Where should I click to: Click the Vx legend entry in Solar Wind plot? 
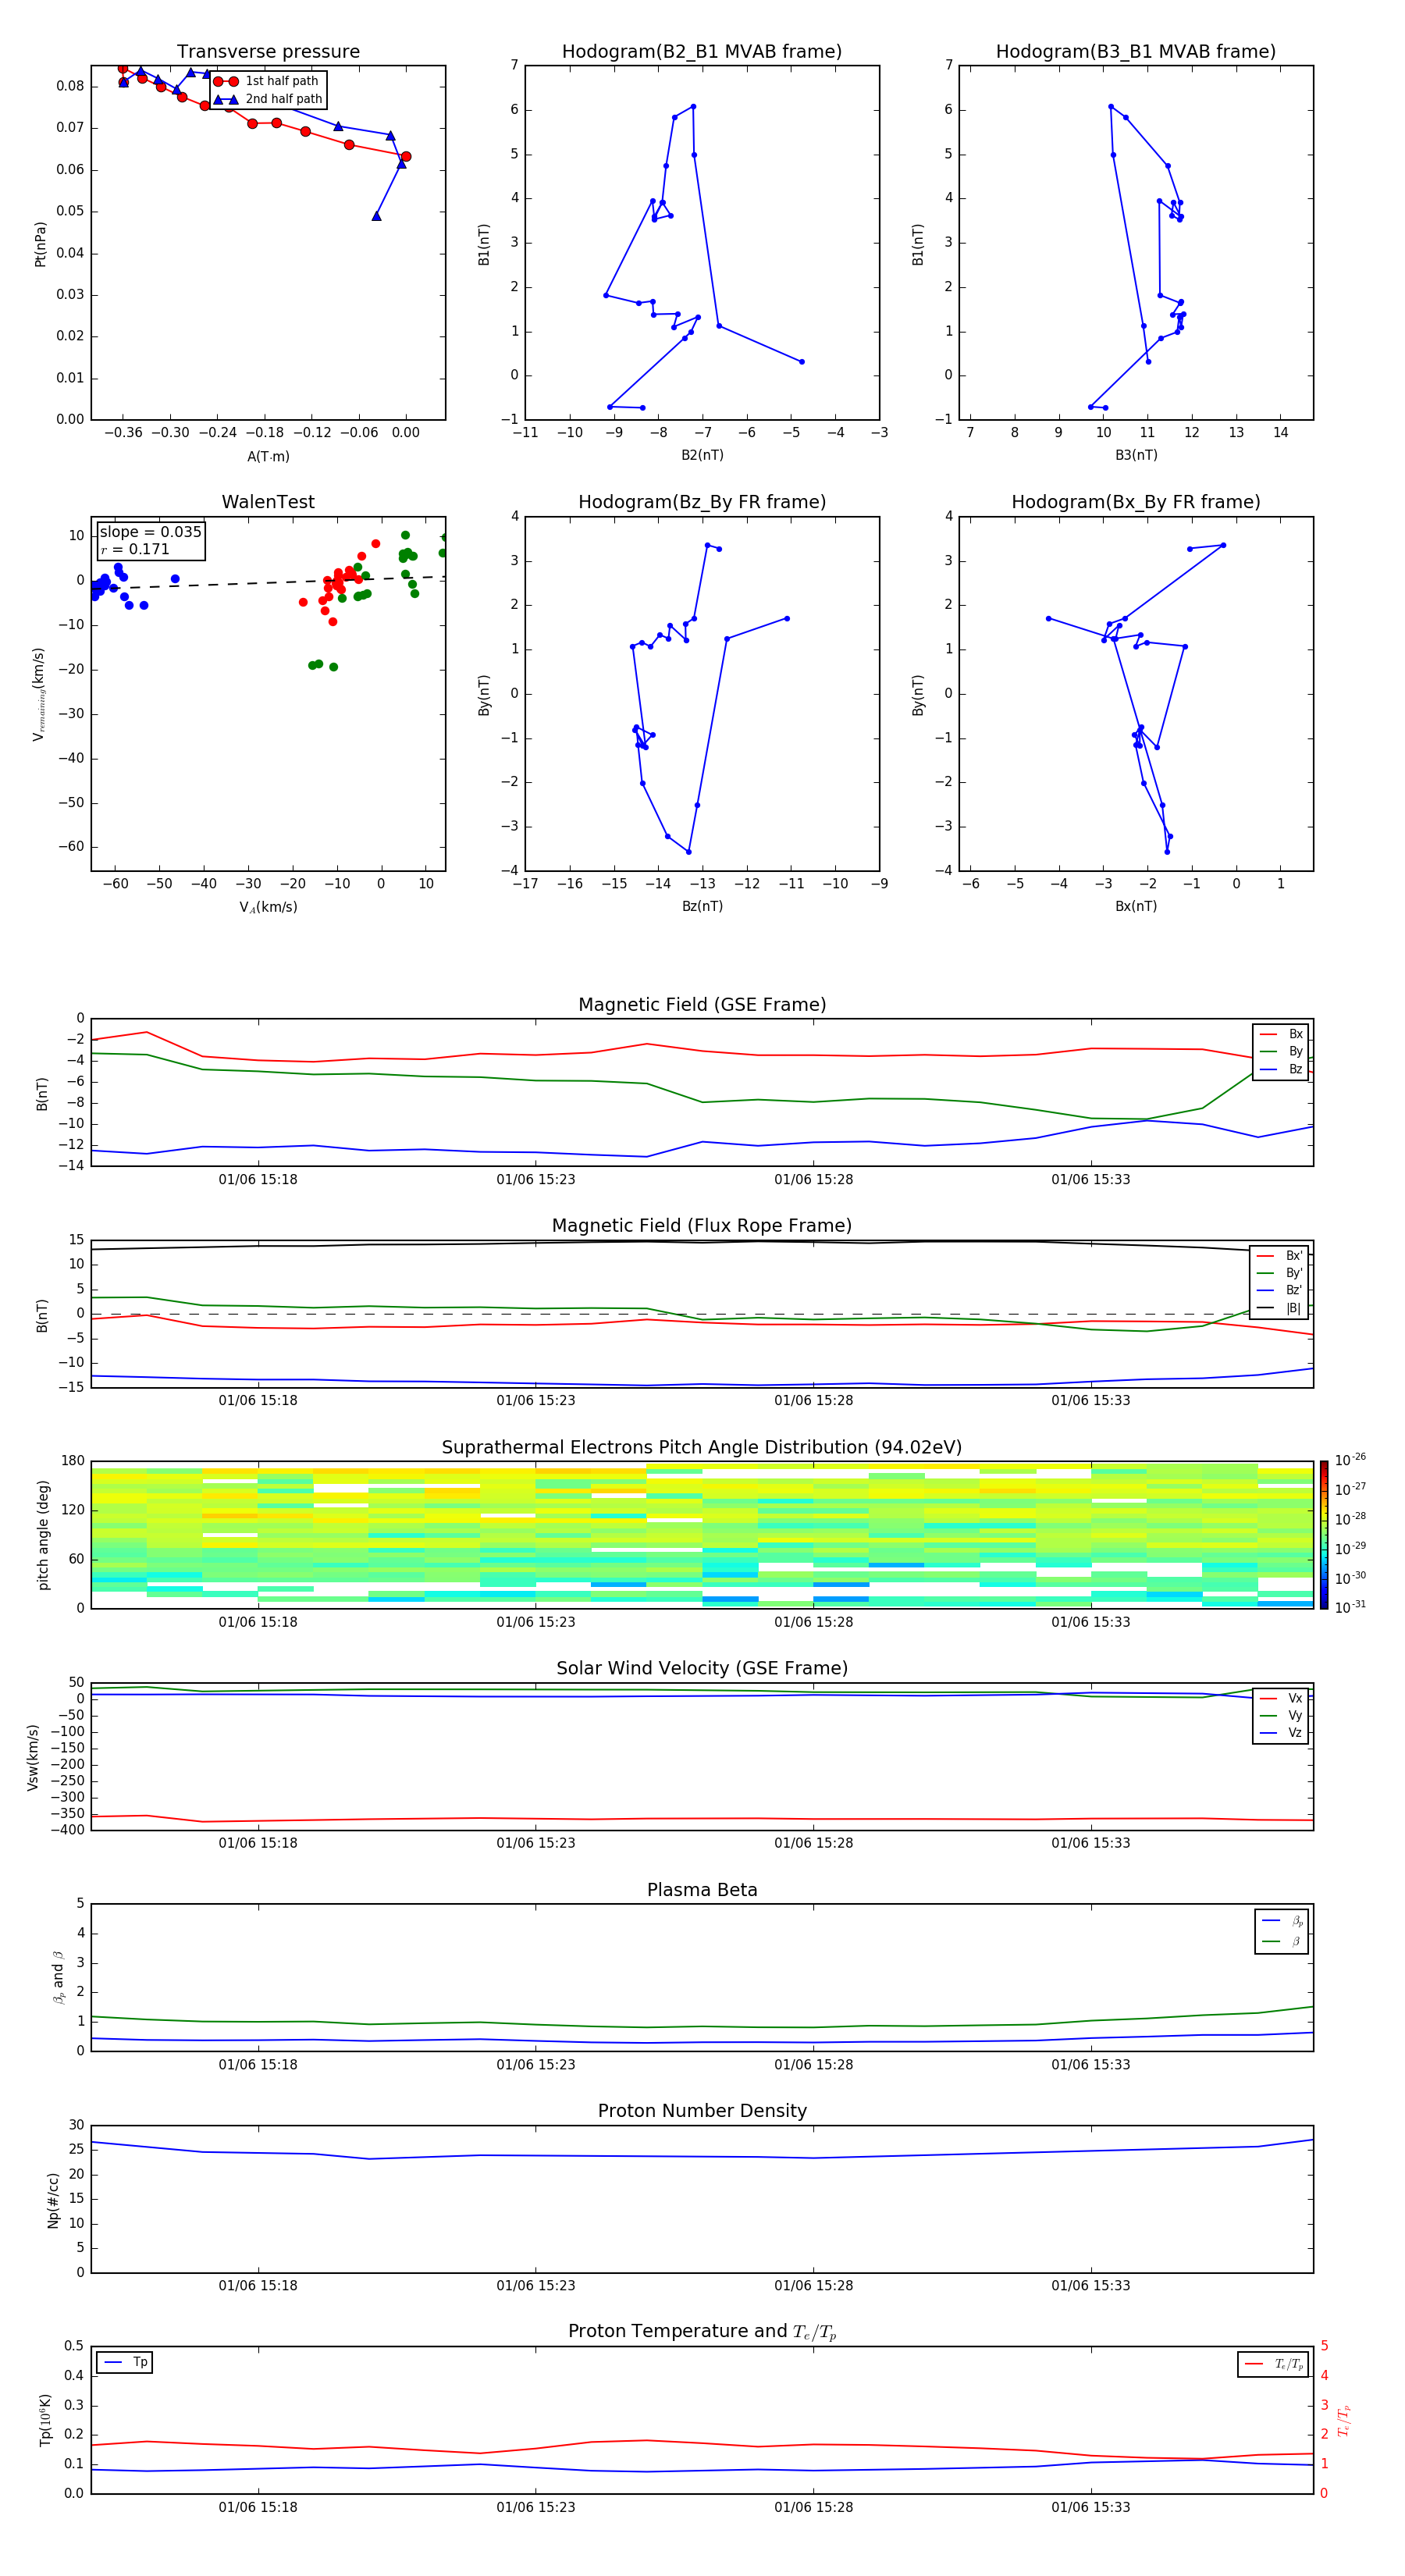(1281, 1698)
